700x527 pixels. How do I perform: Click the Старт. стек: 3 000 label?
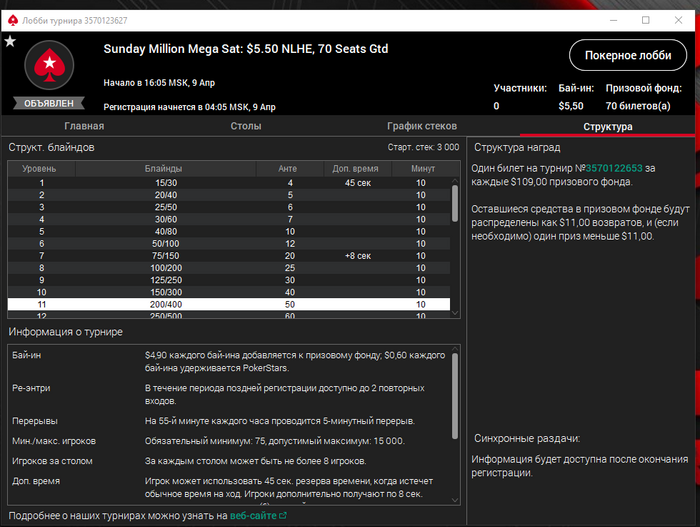click(423, 147)
